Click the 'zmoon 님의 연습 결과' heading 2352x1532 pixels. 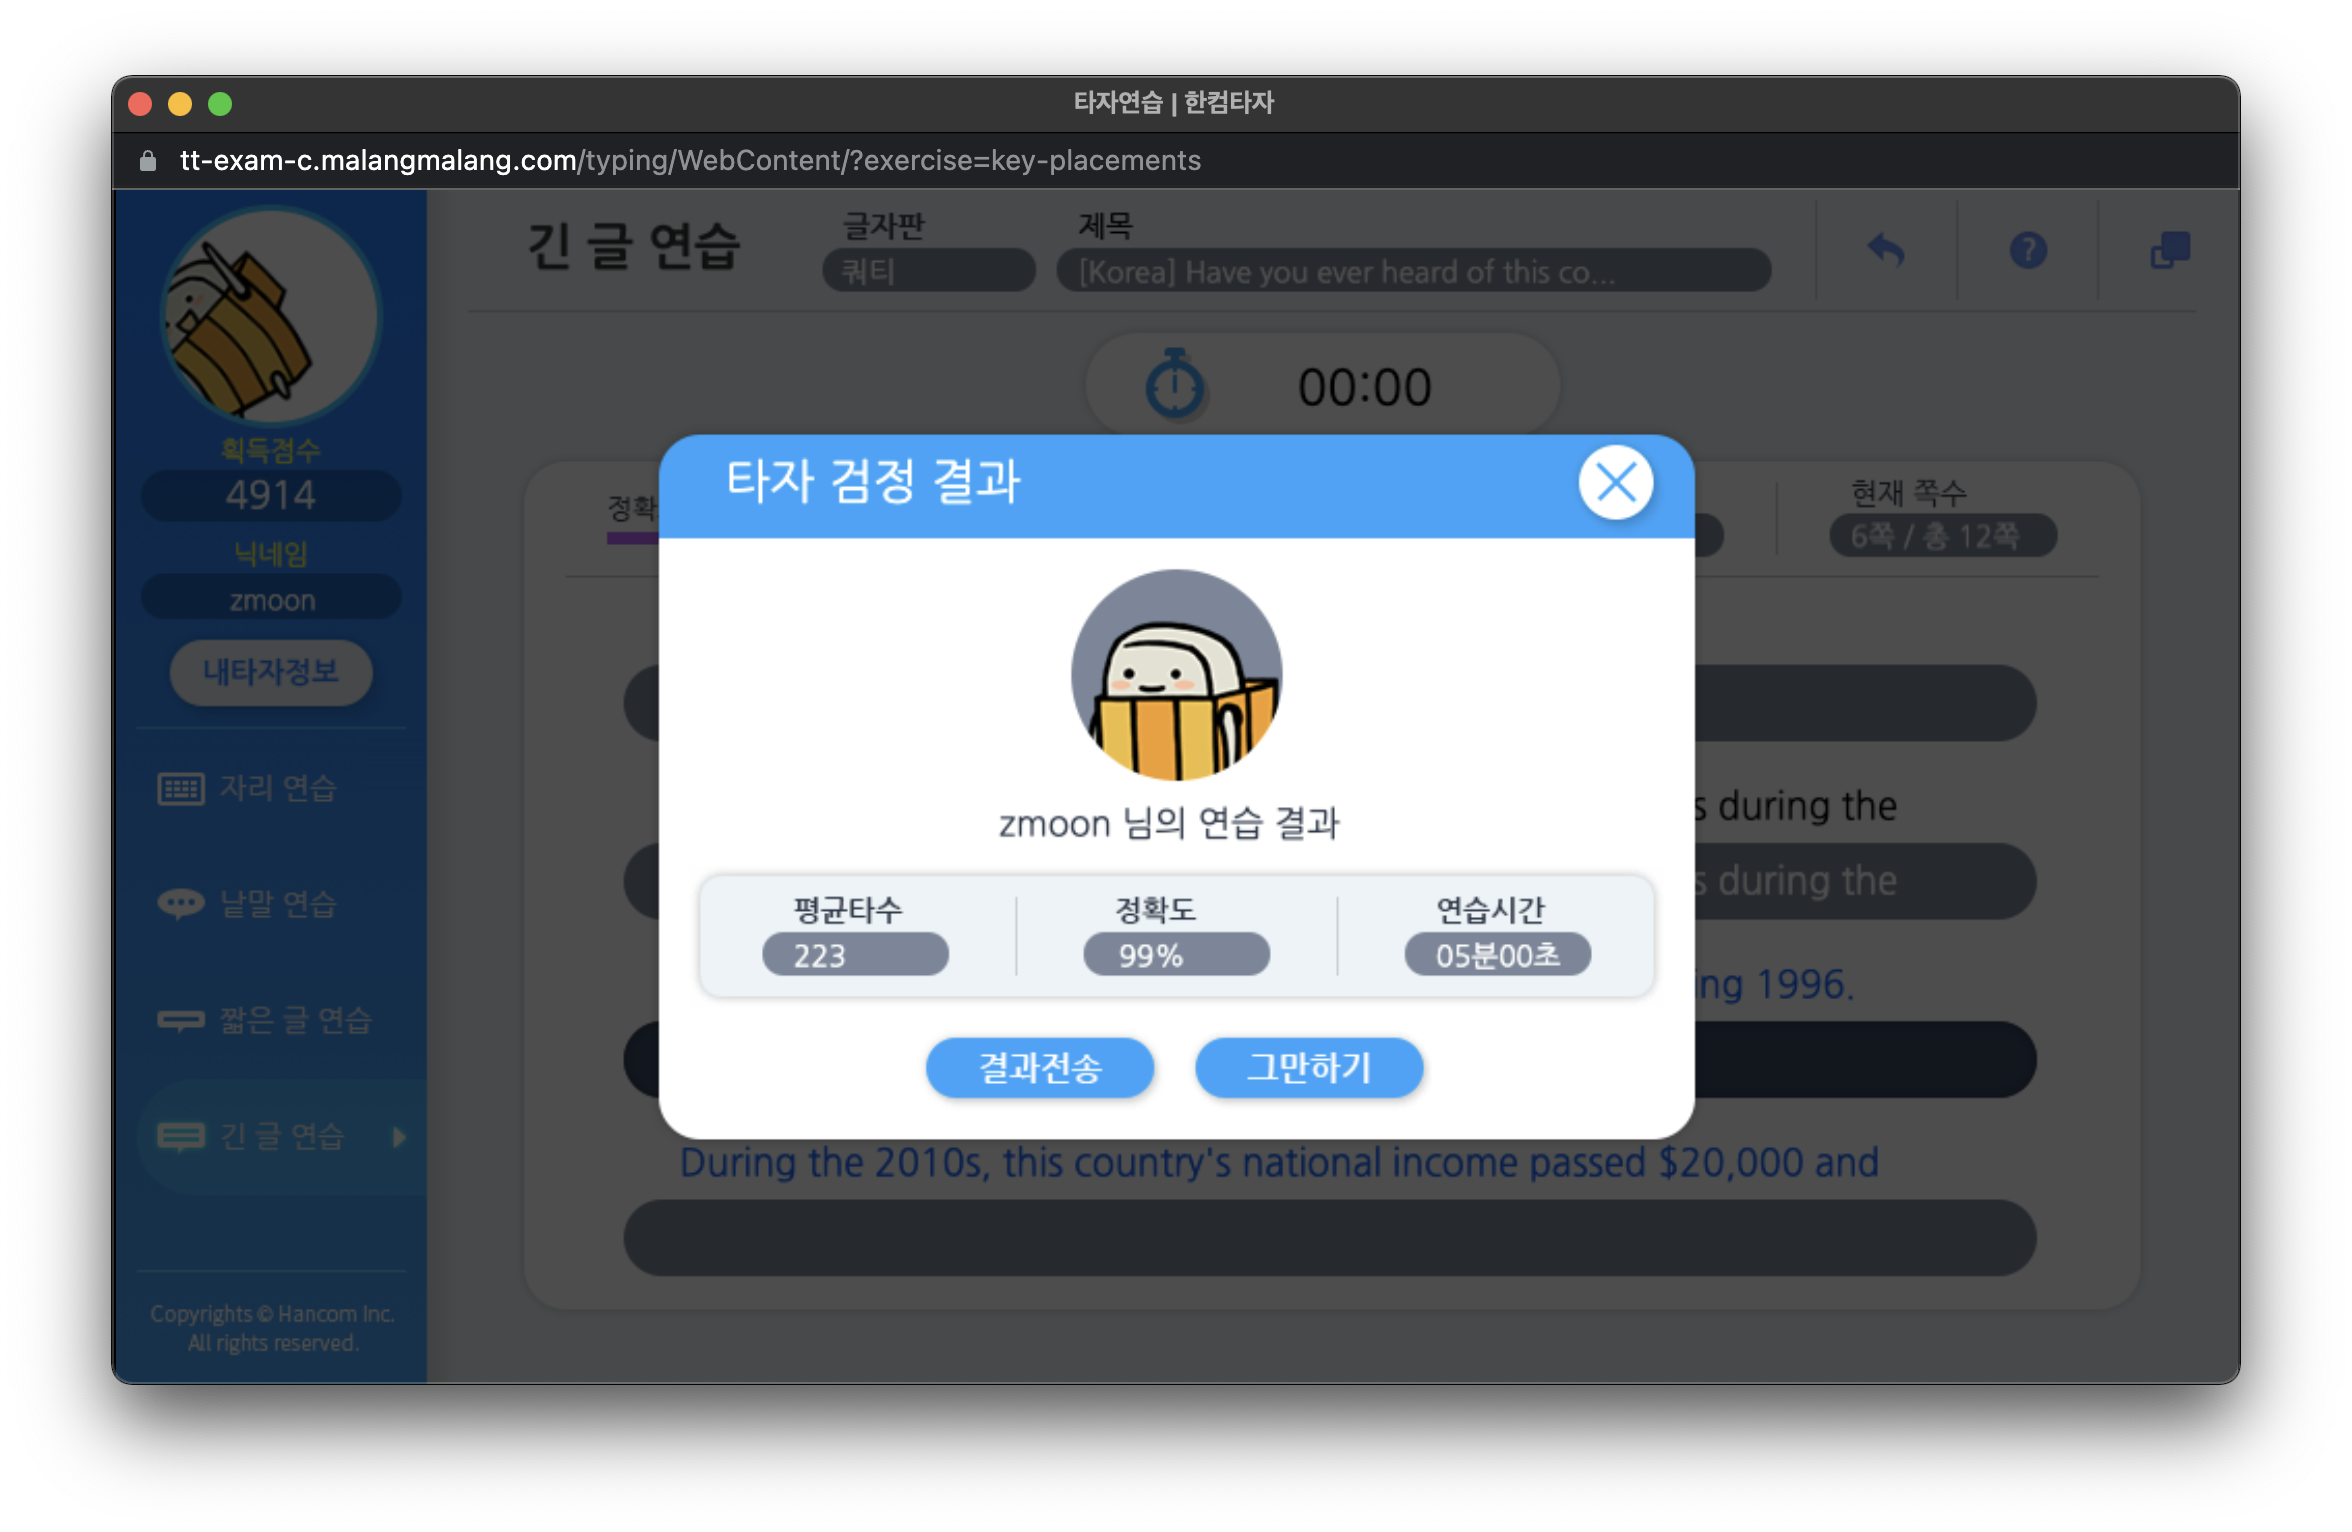1169,824
